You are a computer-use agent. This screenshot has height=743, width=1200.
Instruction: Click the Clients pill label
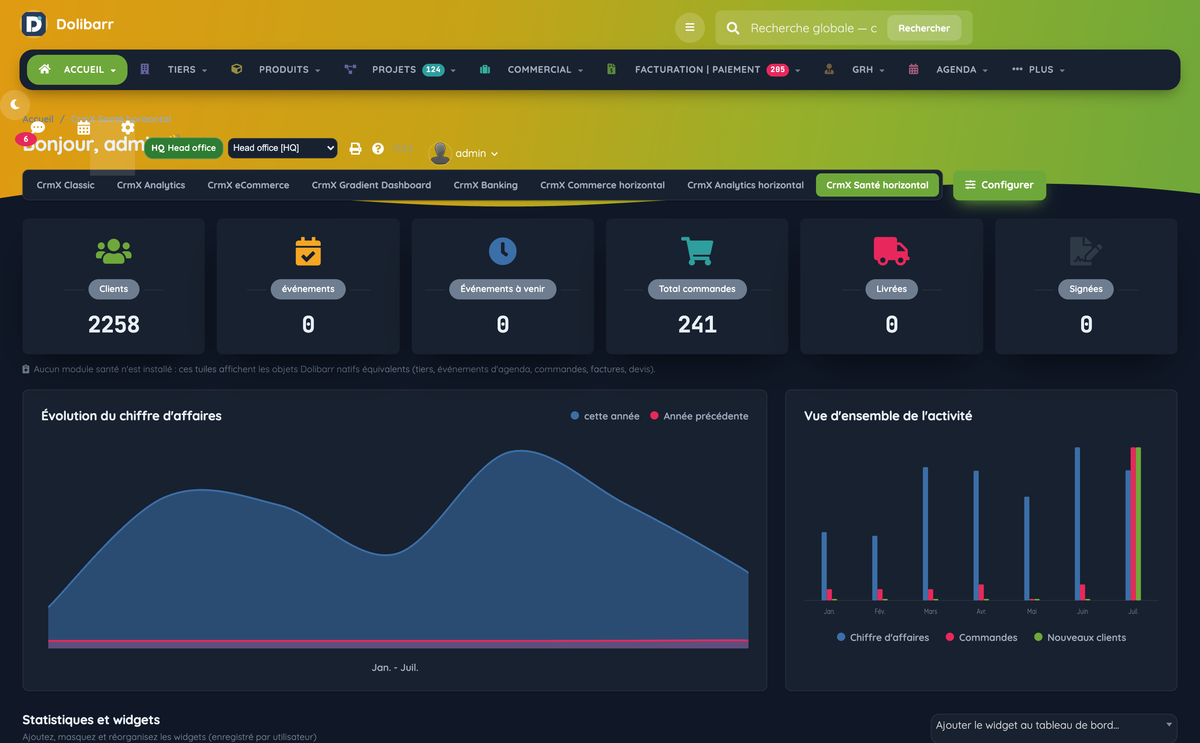click(113, 289)
